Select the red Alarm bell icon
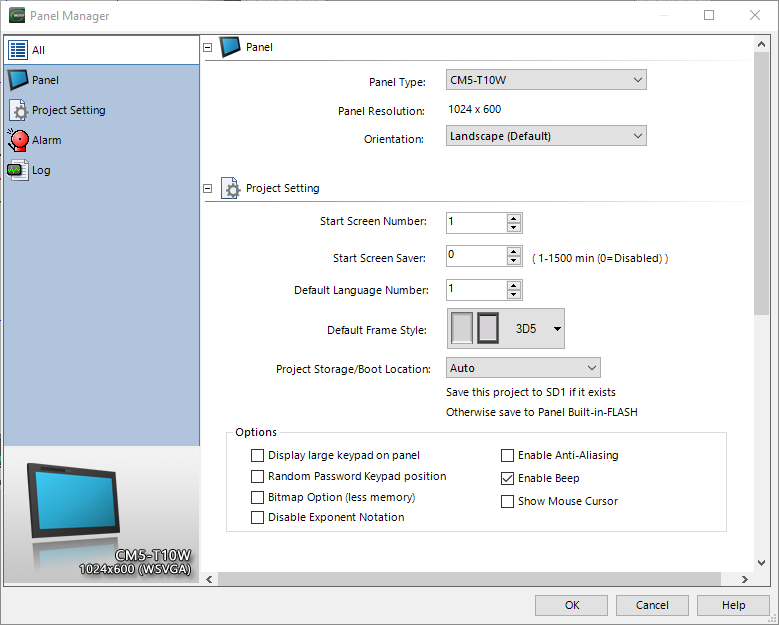779x625 pixels. tap(18, 140)
